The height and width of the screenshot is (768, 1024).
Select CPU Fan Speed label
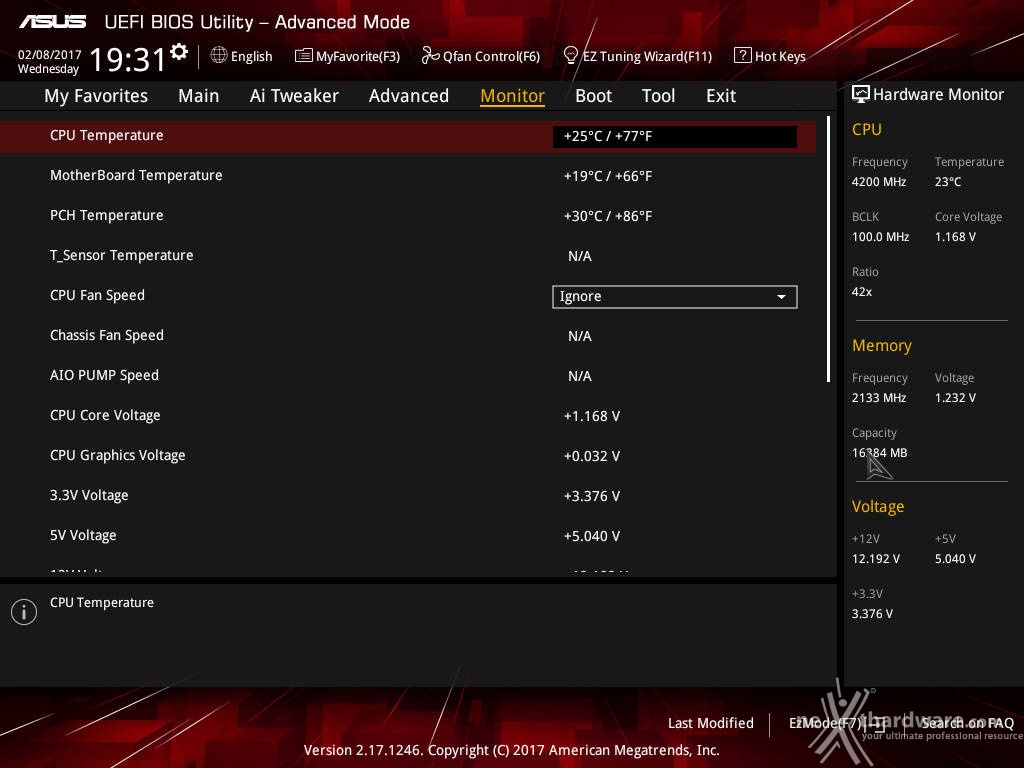pyautogui.click(x=97, y=295)
